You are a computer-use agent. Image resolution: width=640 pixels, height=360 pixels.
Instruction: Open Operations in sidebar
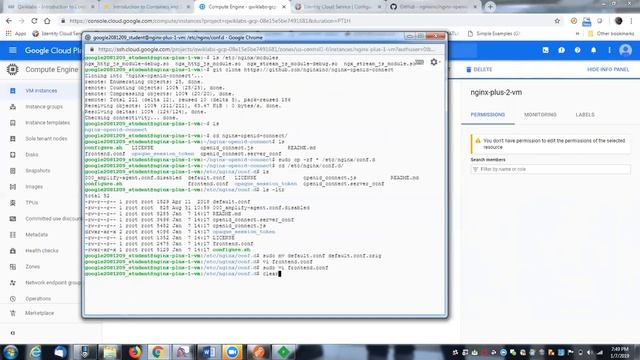38,299
